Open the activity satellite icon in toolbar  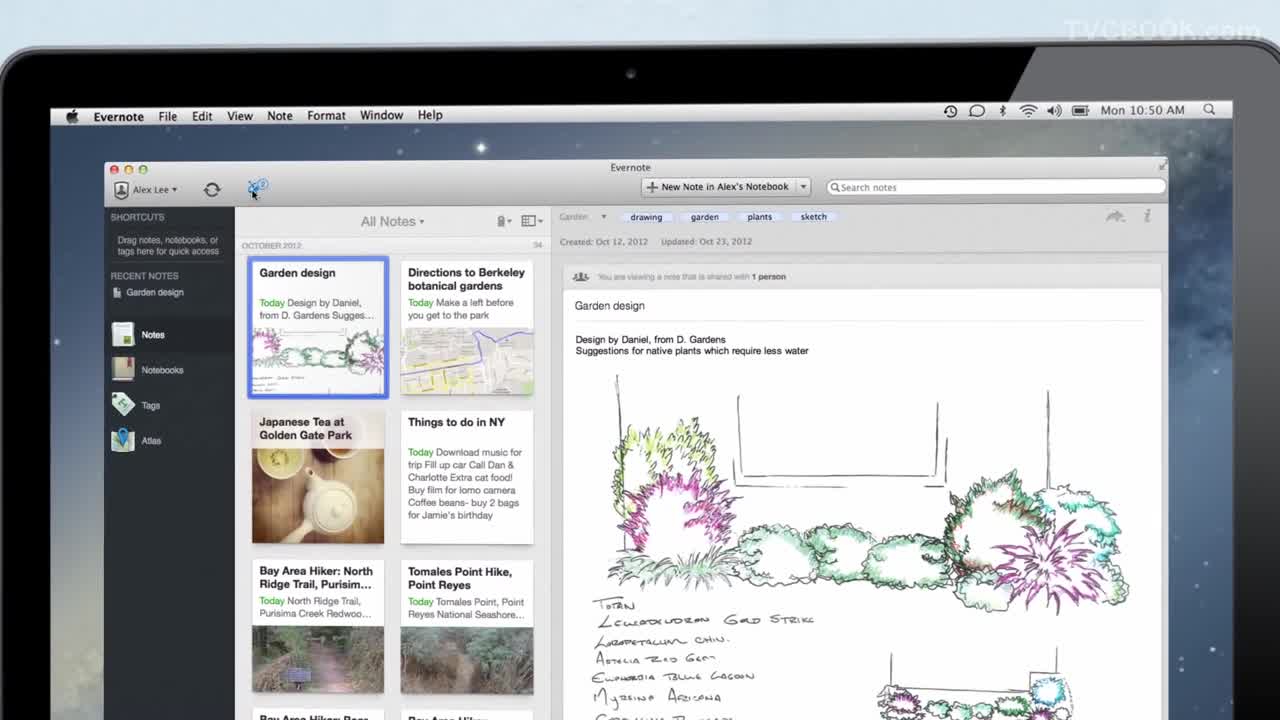[257, 188]
